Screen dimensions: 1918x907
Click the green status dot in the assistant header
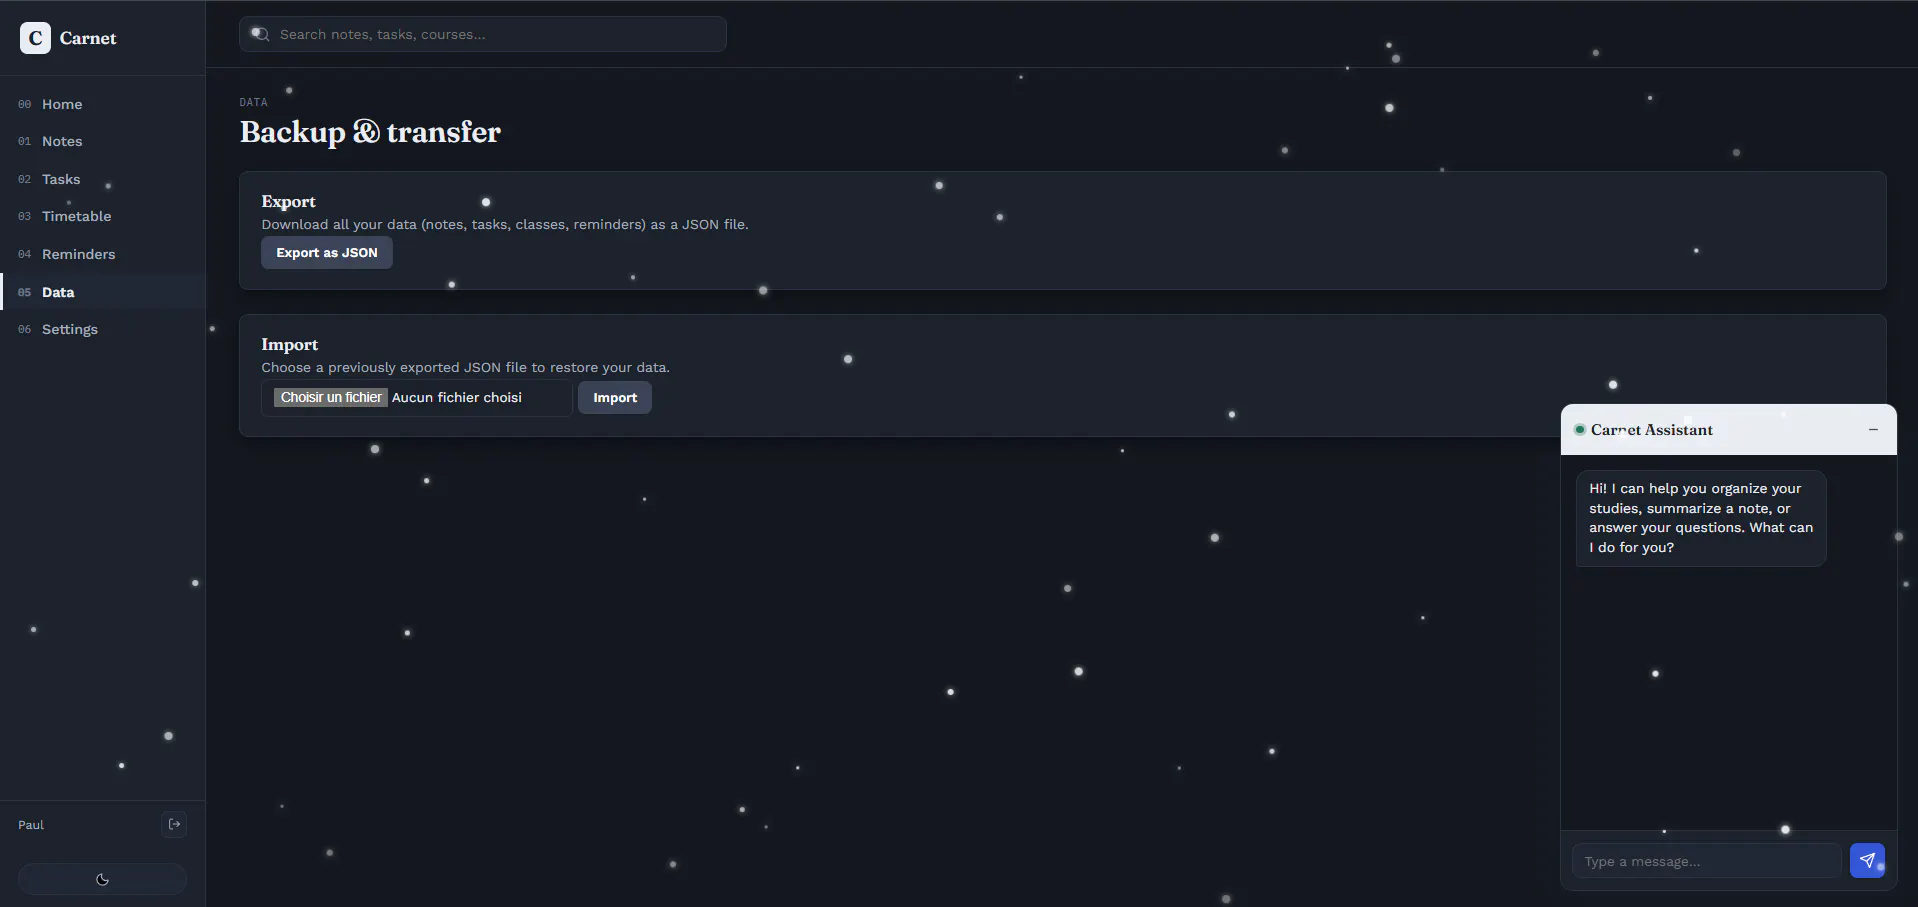coord(1580,430)
